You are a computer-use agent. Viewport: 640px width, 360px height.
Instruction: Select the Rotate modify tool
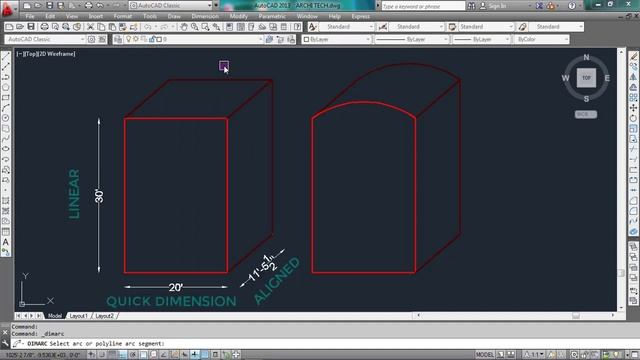[x=633, y=118]
